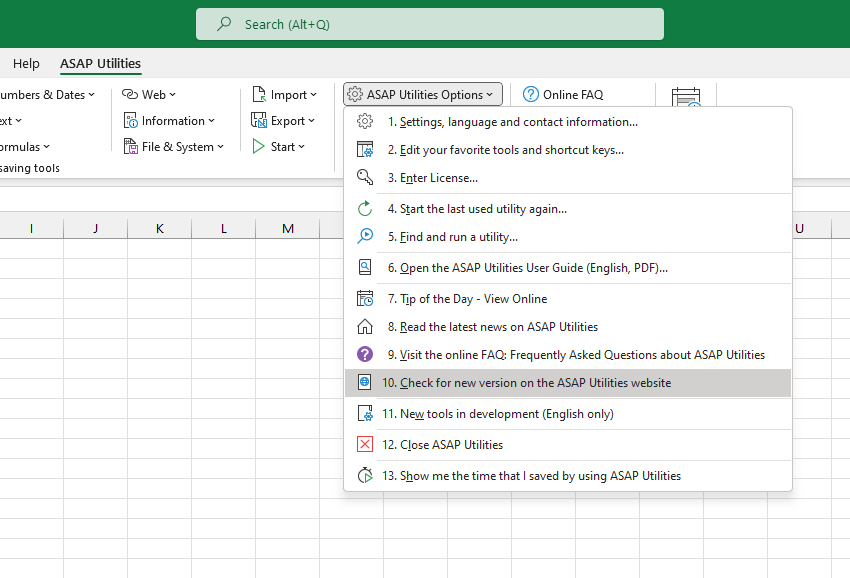The height and width of the screenshot is (578, 850).
Task: Click the Web tools icon
Action: pos(129,94)
